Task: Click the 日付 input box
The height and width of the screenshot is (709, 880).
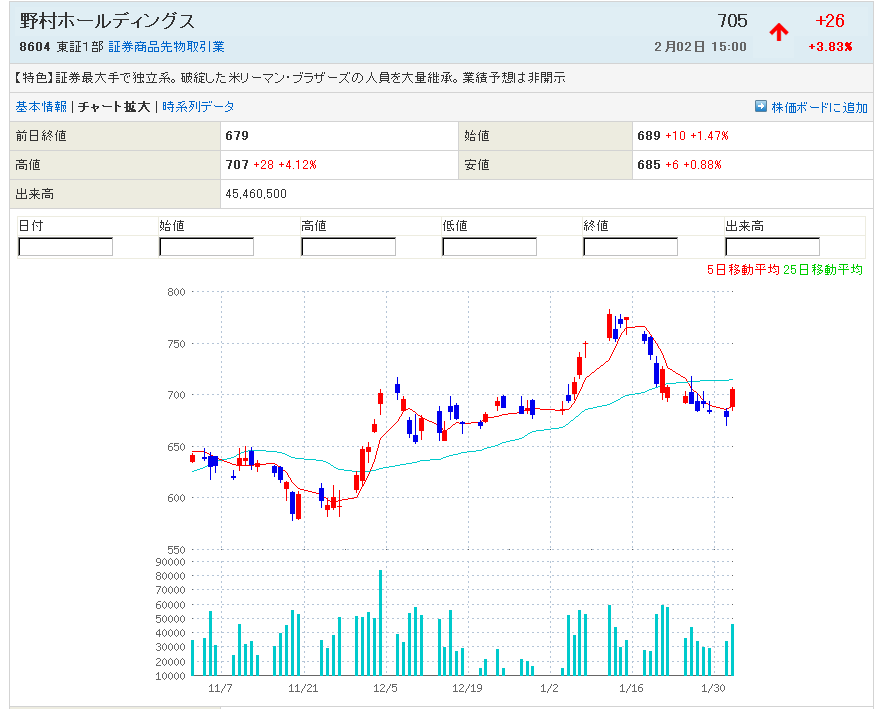Action: pos(65,247)
